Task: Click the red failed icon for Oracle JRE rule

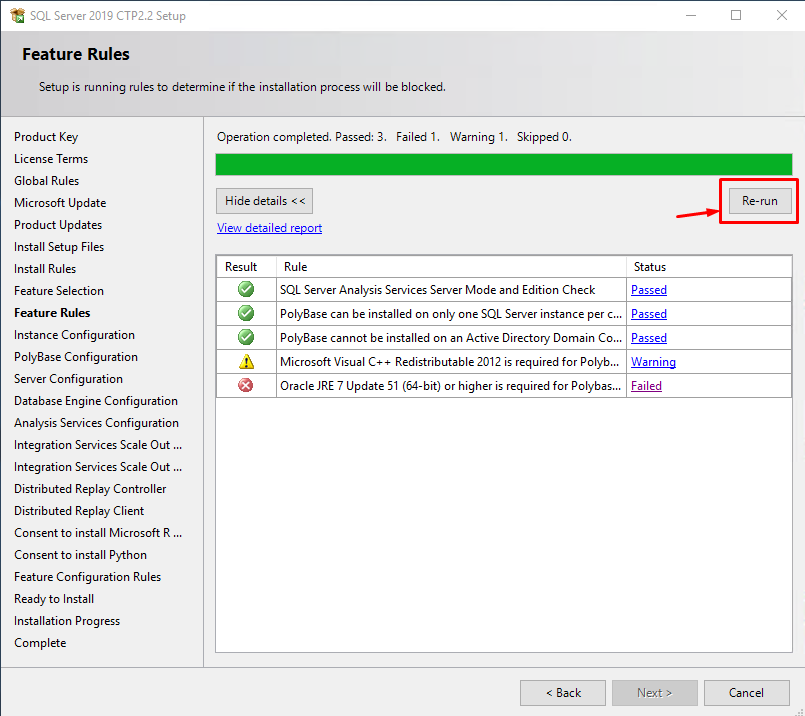Action: coord(246,385)
